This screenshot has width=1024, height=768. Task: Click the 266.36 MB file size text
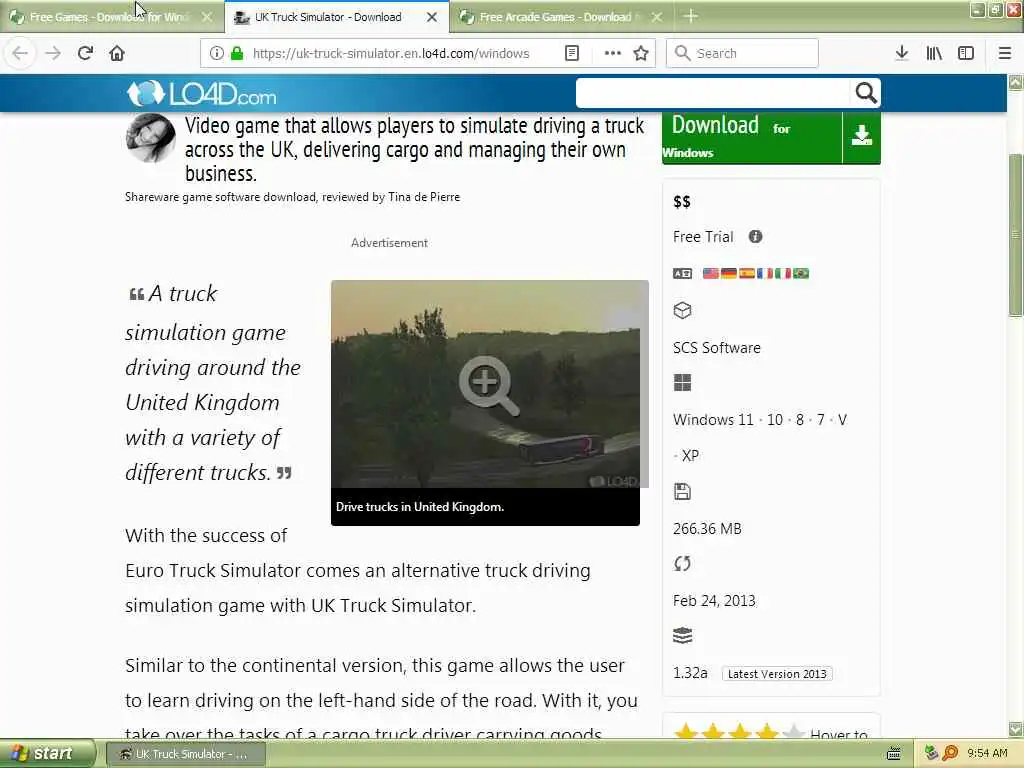pyautogui.click(x=707, y=528)
